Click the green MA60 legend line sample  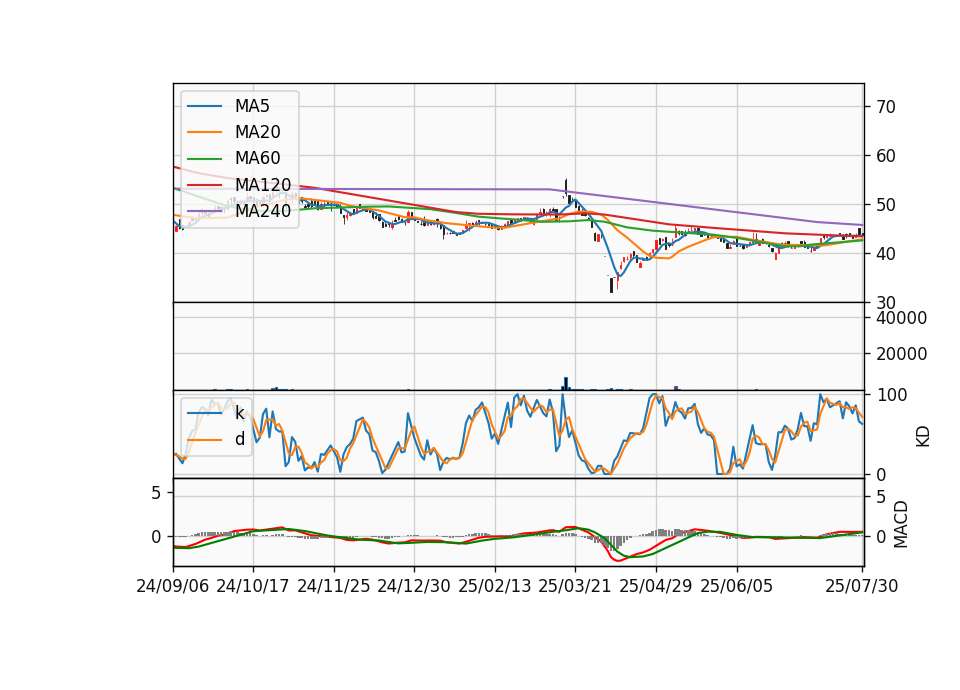point(204,159)
